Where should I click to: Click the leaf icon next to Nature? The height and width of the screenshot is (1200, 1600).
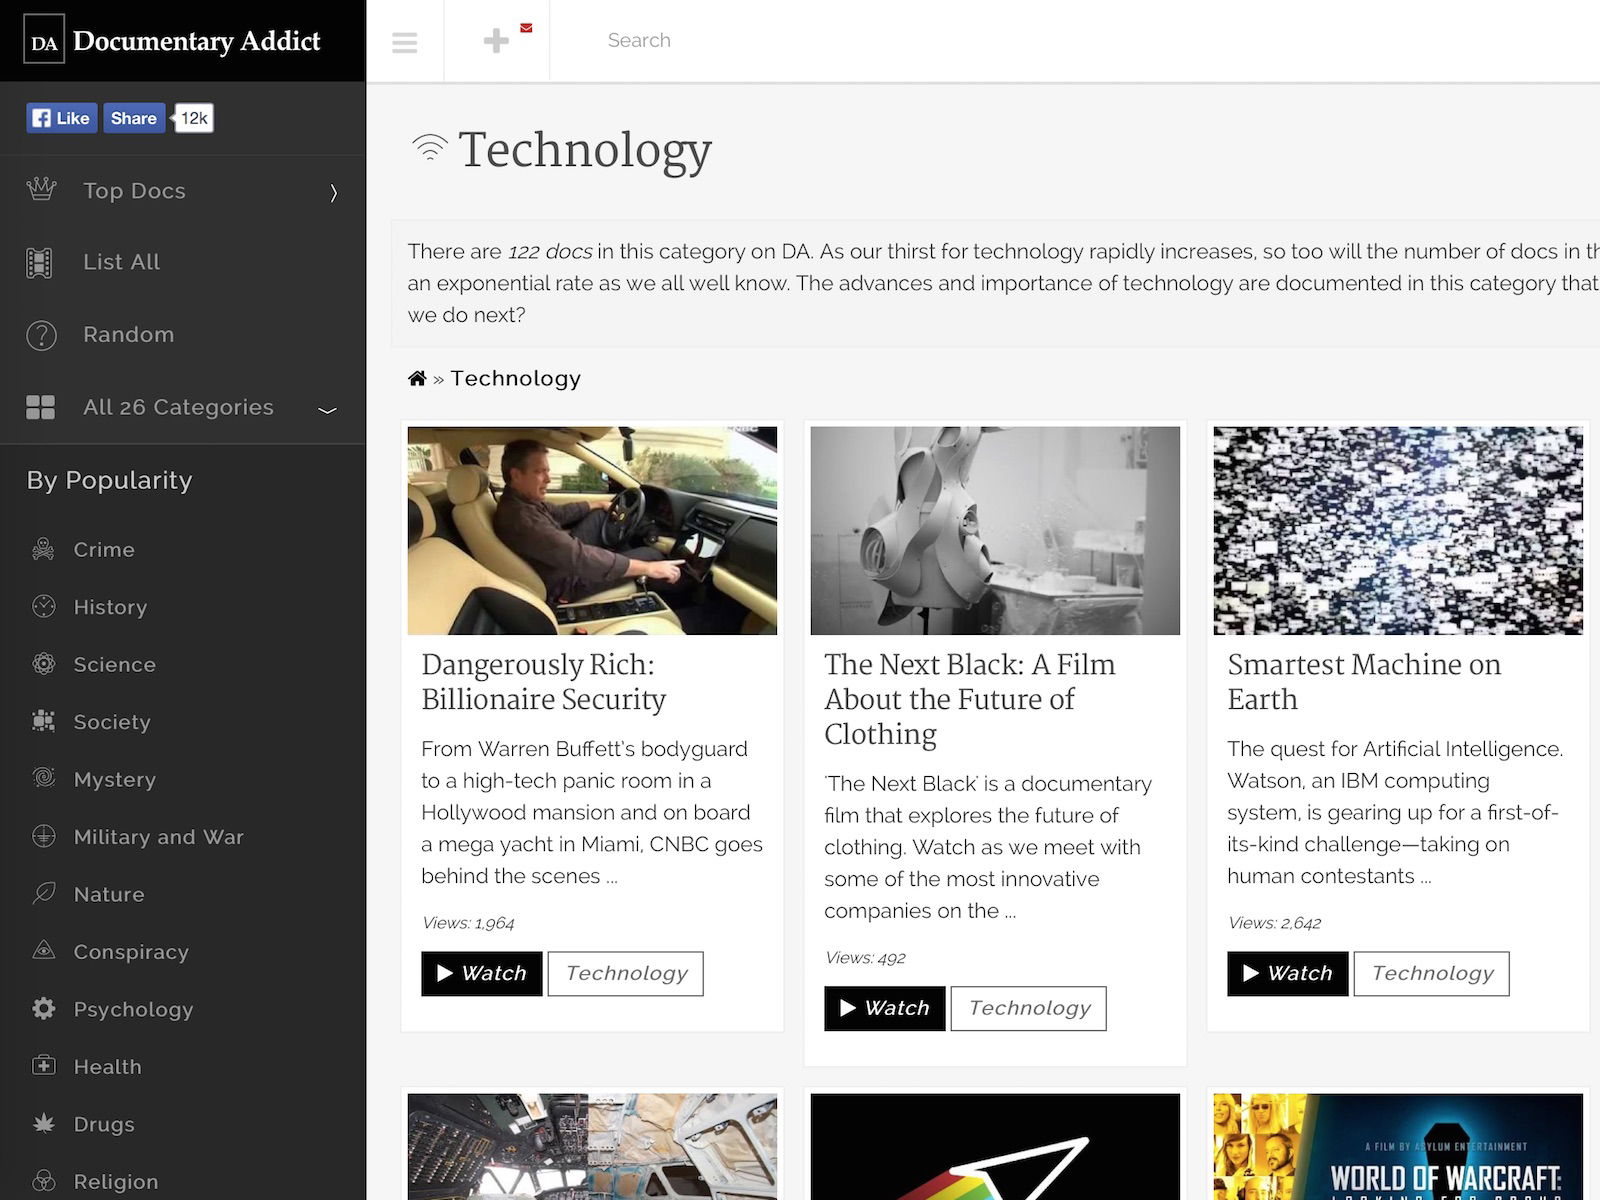tap(43, 893)
